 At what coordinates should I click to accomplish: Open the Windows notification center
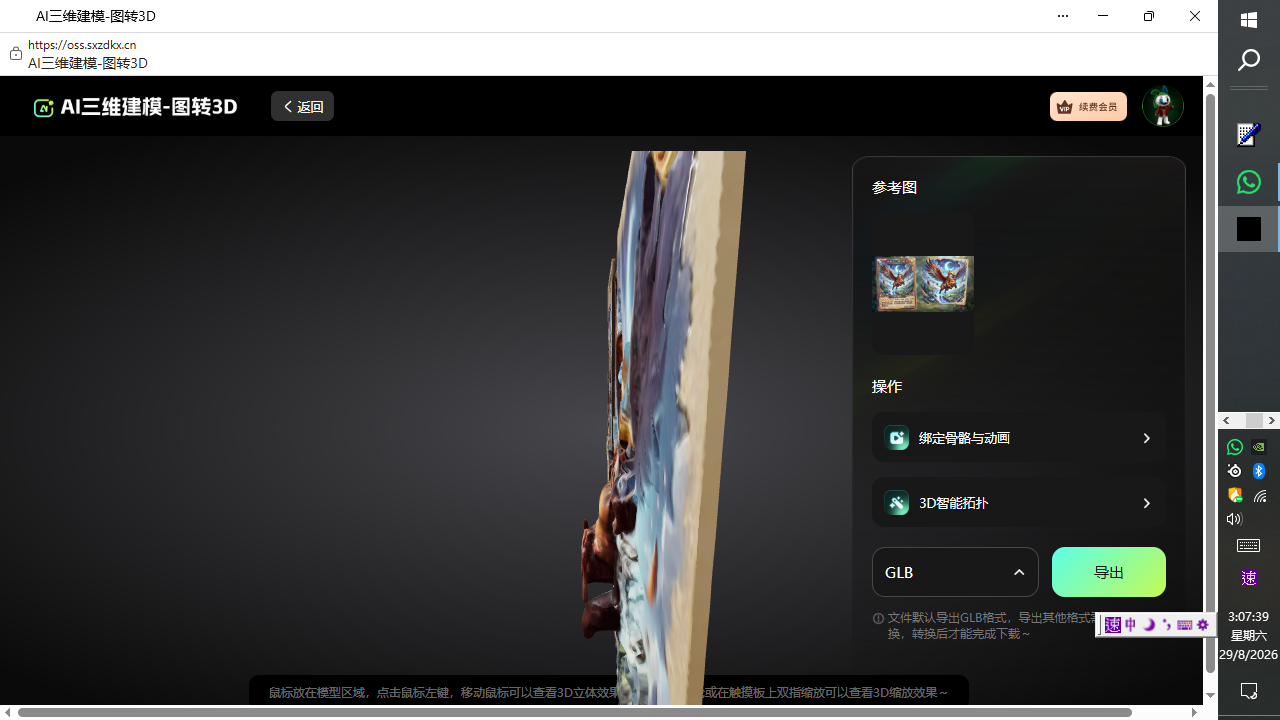(x=1249, y=691)
